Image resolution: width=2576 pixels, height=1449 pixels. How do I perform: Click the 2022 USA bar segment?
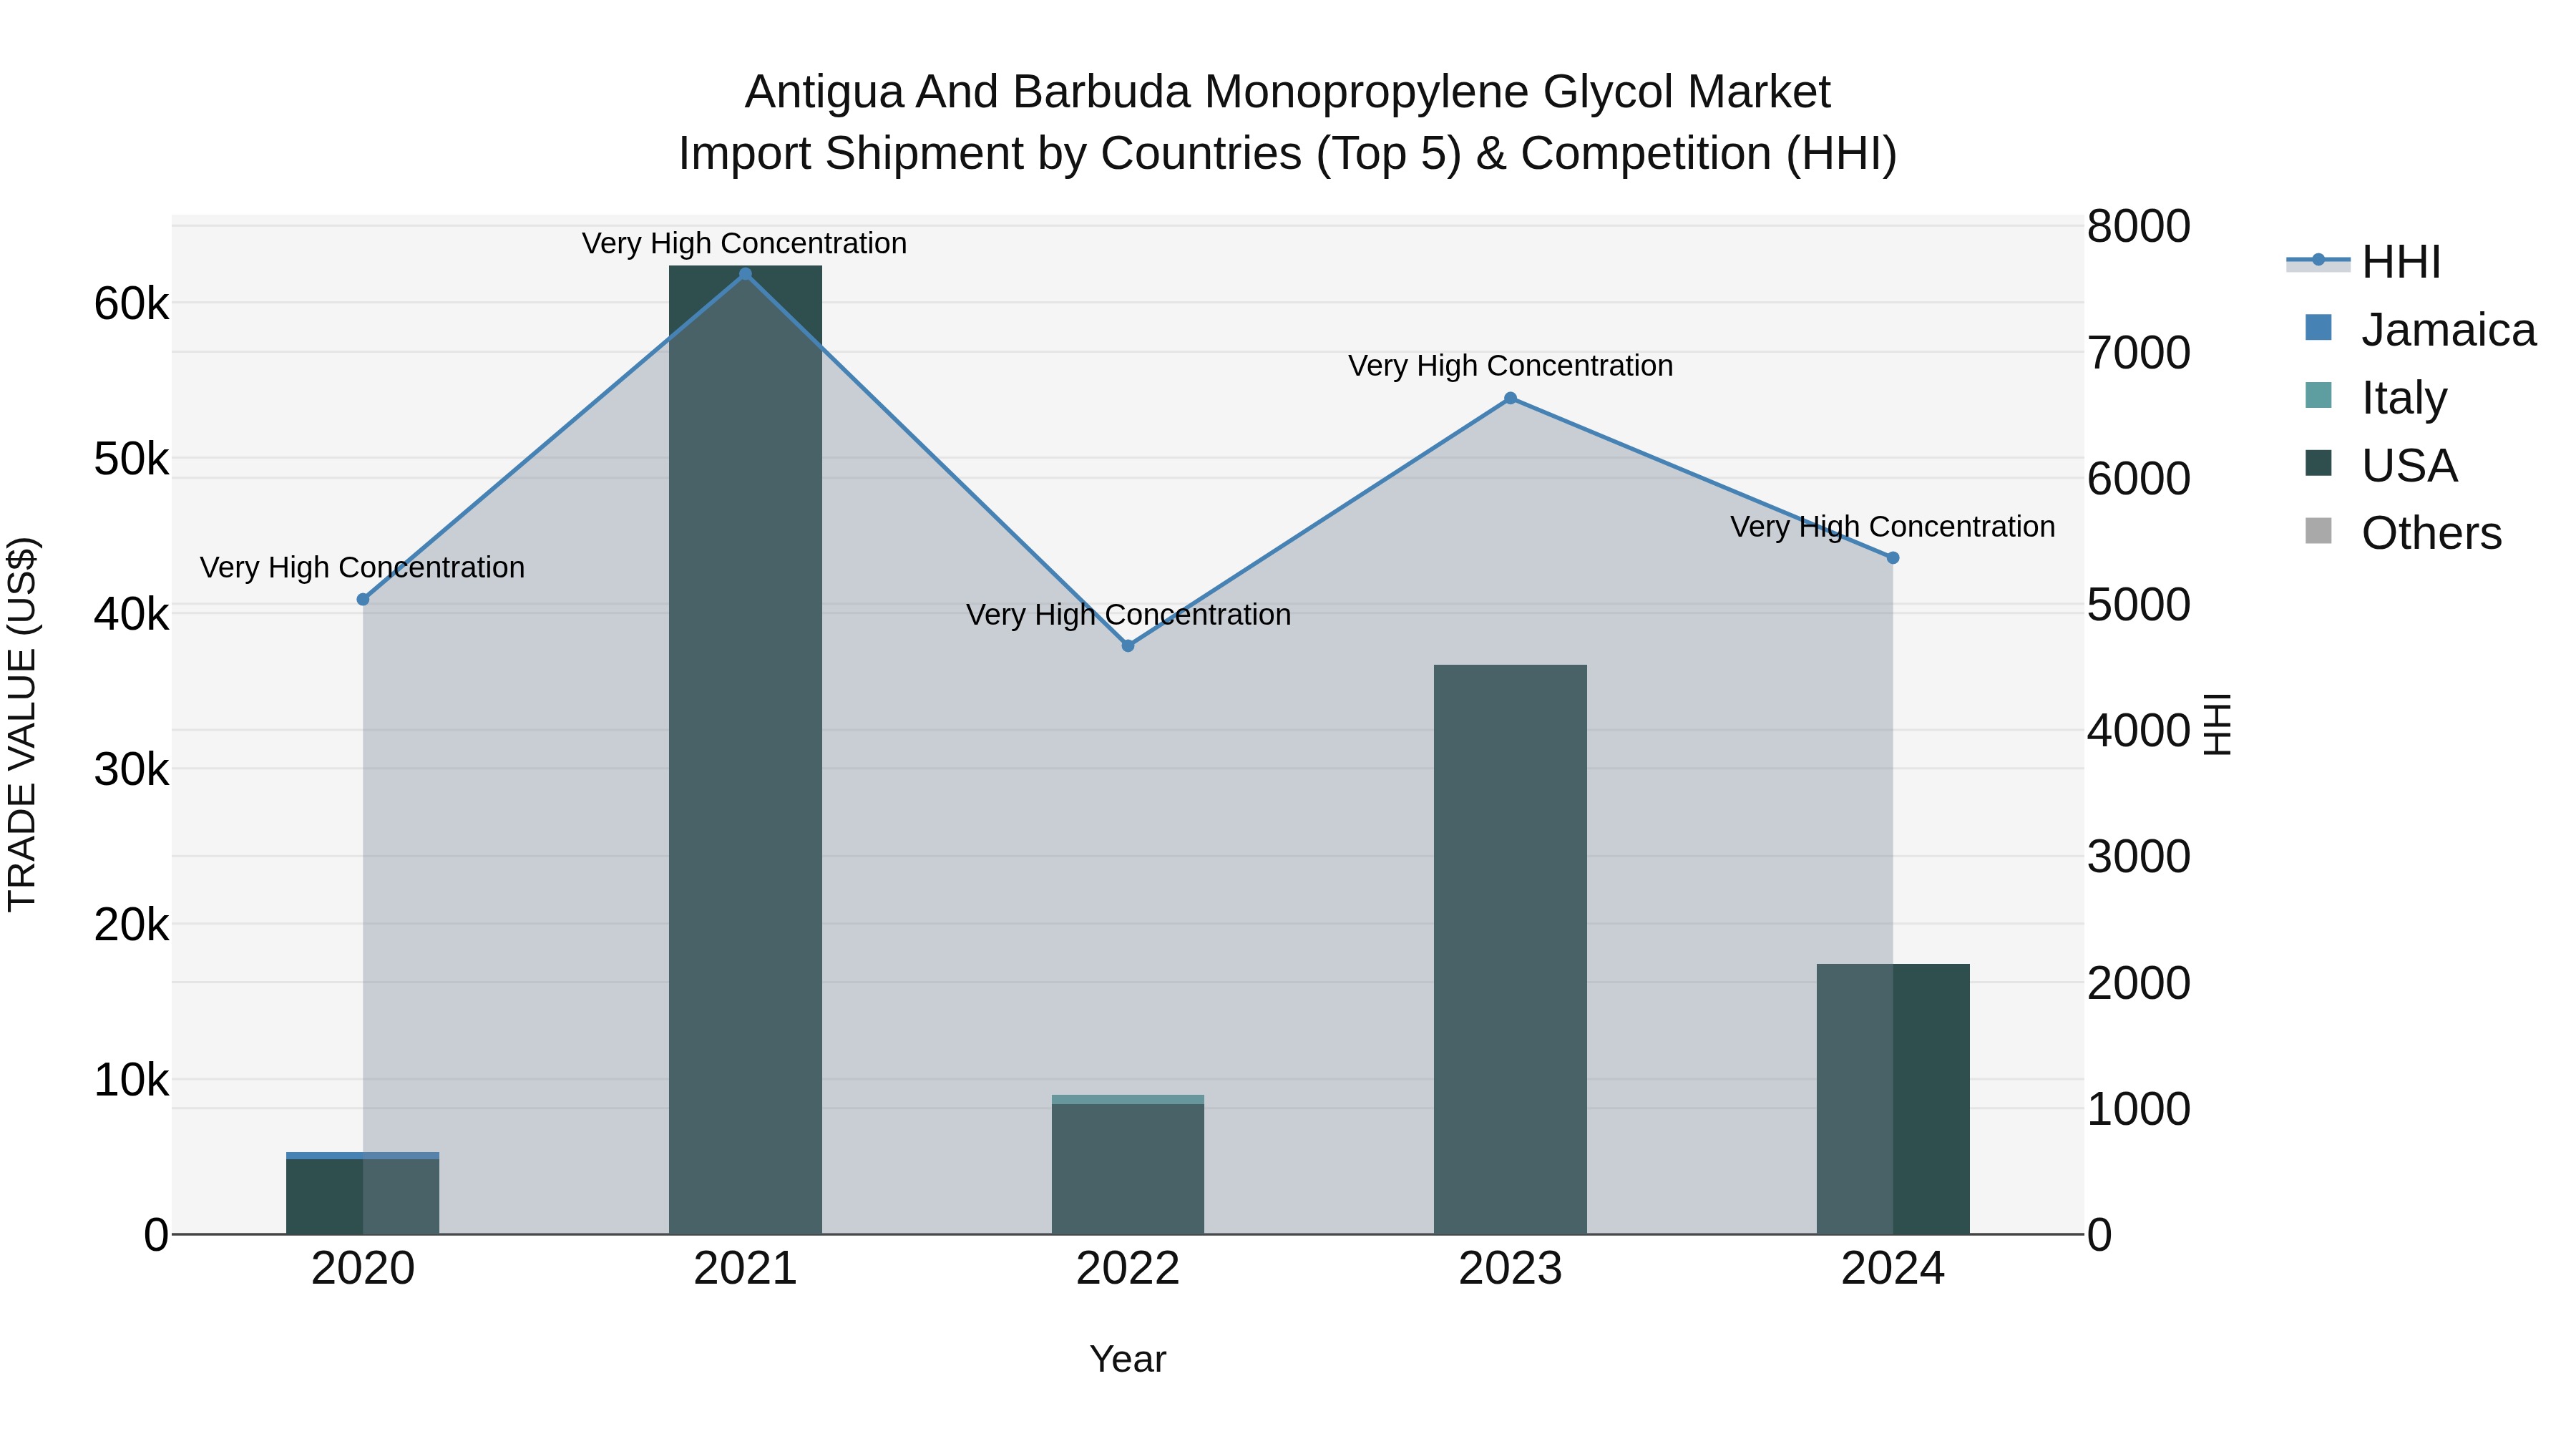pyautogui.click(x=1128, y=1169)
